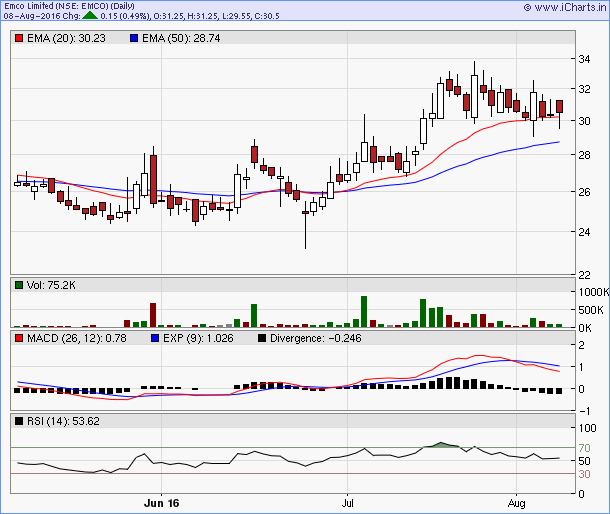Click the 500K volume axis label
610x514 pixels.
click(x=591, y=310)
